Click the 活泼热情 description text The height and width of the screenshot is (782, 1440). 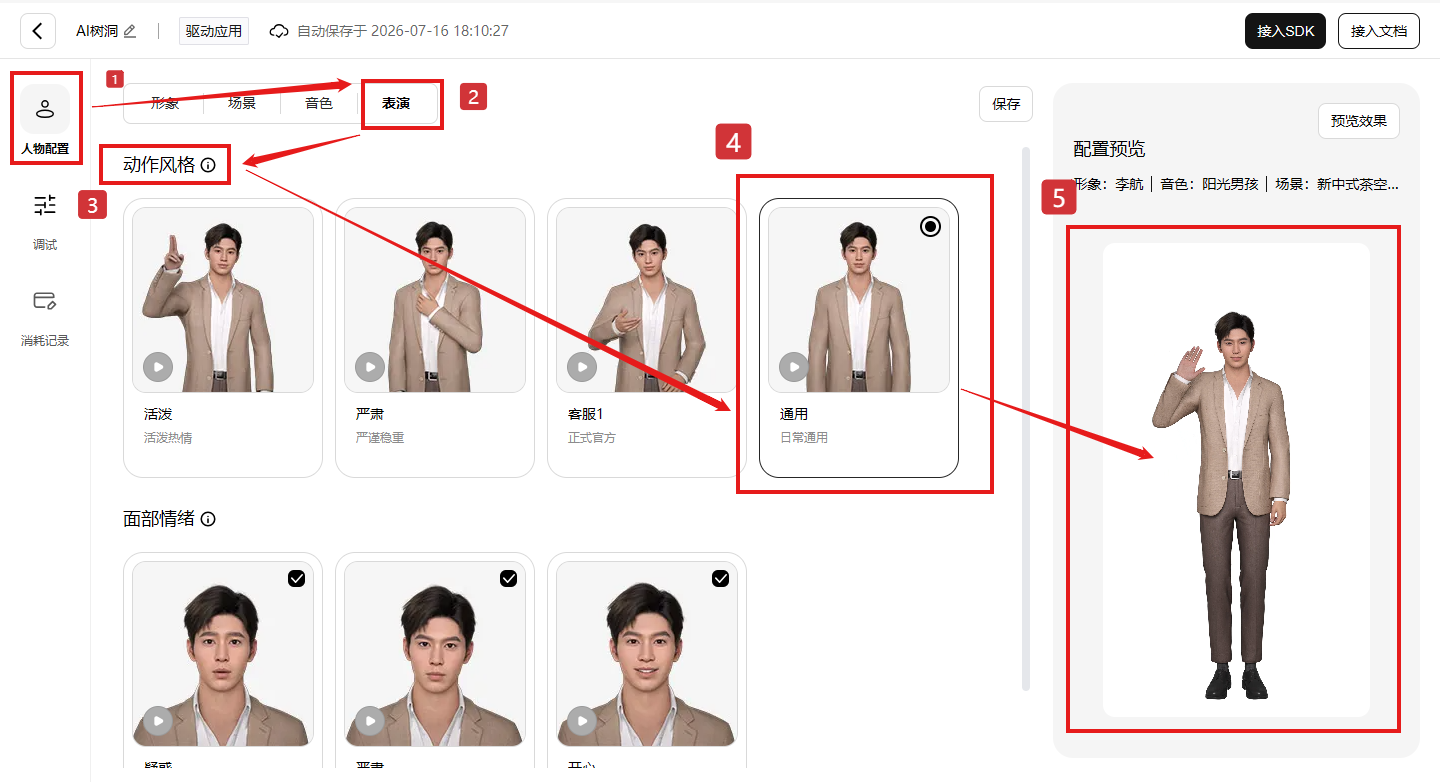[168, 438]
